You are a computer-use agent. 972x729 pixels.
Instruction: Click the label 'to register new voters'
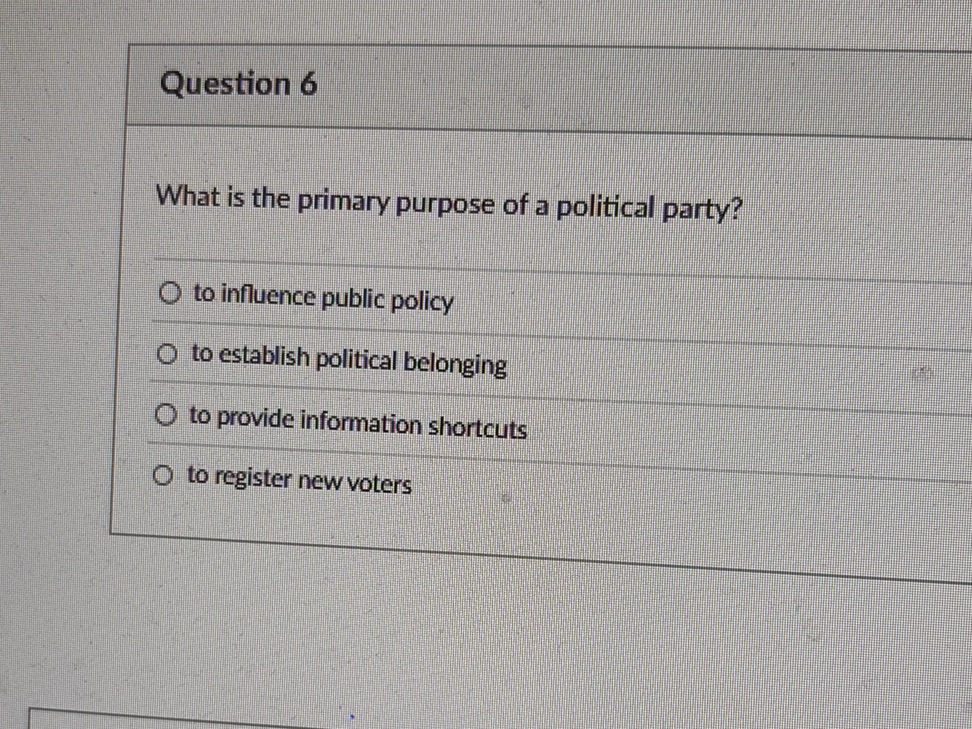[298, 483]
